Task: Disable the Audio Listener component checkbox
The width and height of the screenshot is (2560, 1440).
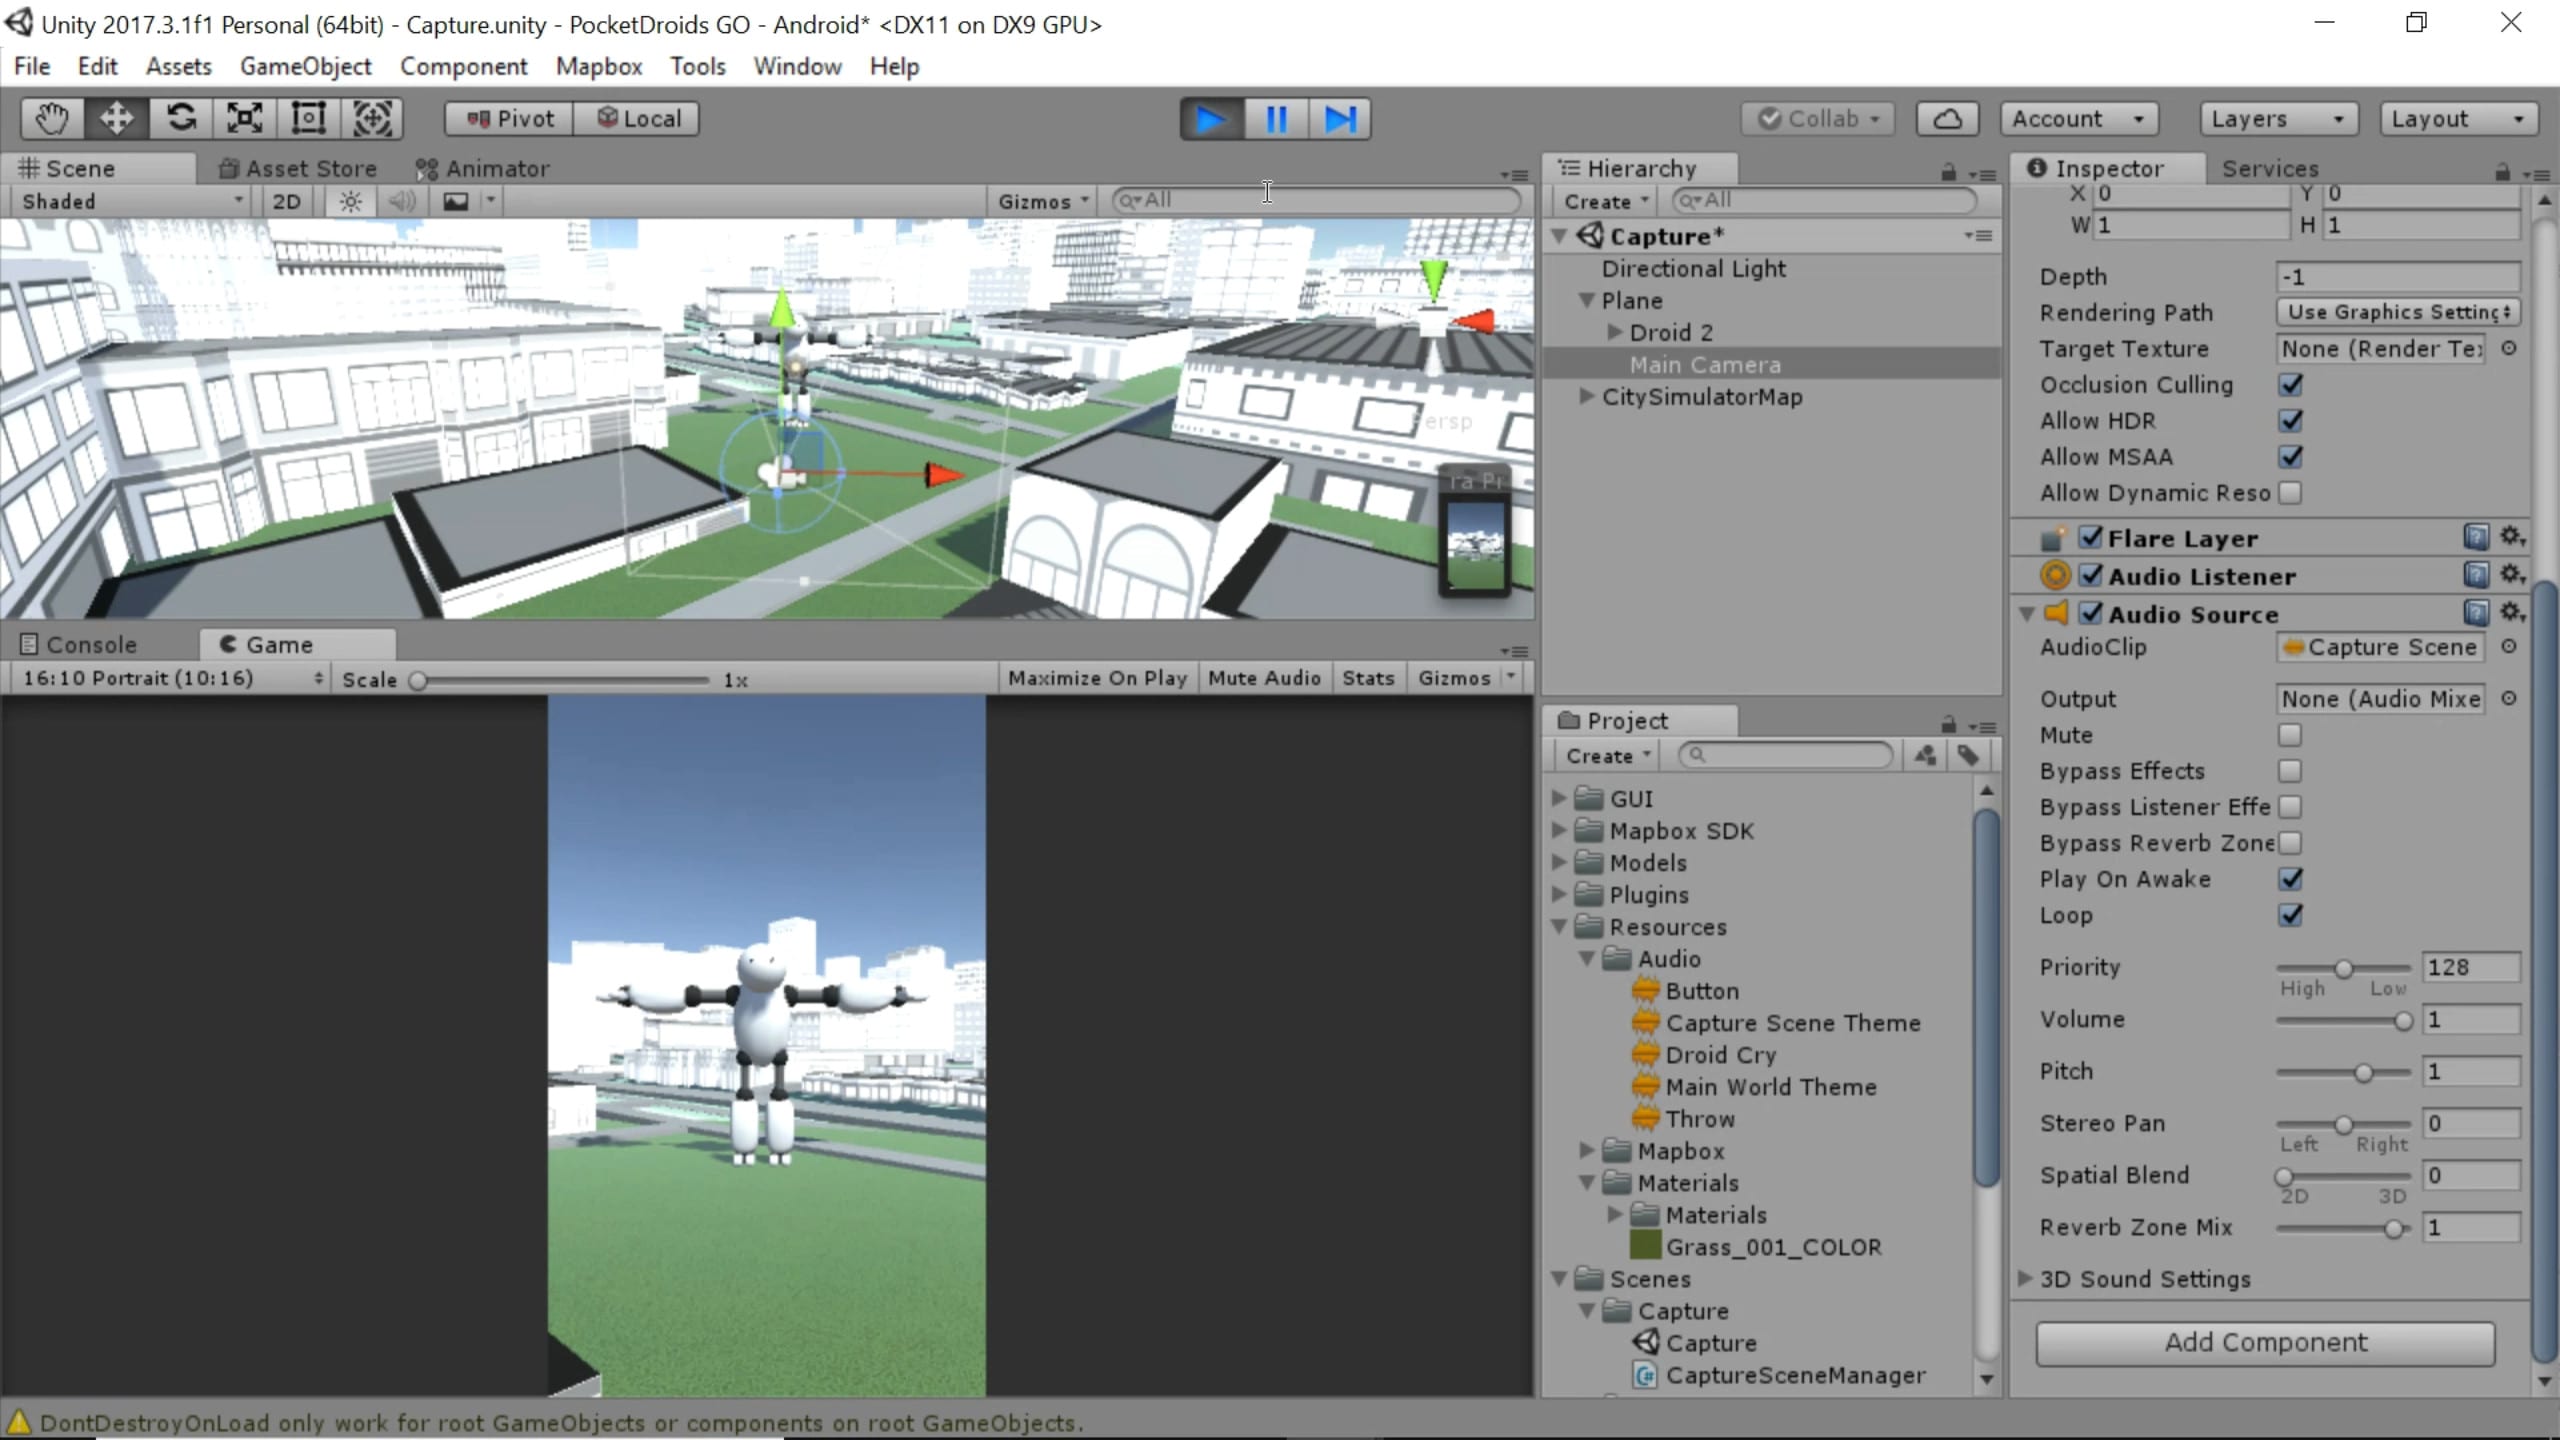Action: click(x=2090, y=575)
